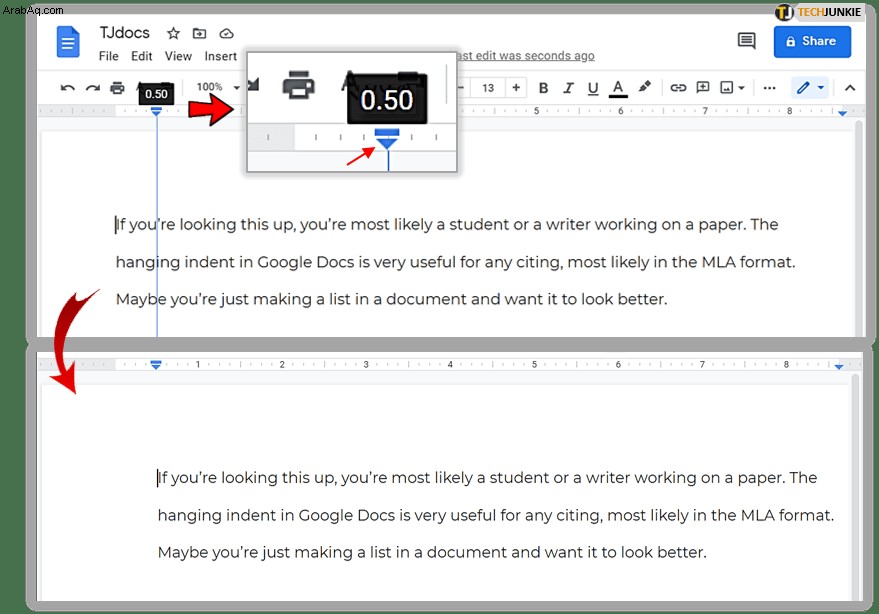
Task: Click 'Maybe you're just making' in the unindented paragraph
Action: click(x=214, y=299)
